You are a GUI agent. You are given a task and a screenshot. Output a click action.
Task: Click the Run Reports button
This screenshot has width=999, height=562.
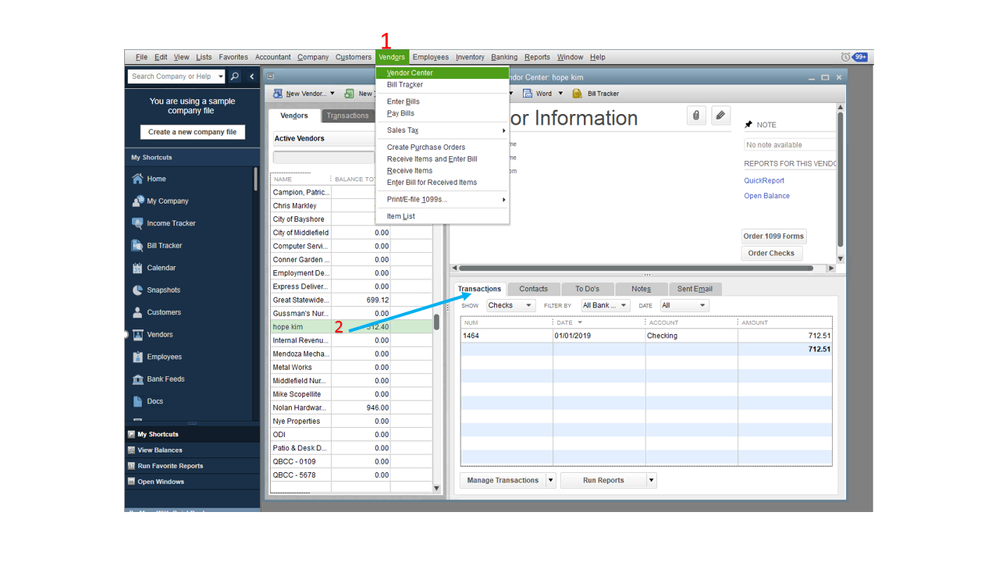[603, 480]
